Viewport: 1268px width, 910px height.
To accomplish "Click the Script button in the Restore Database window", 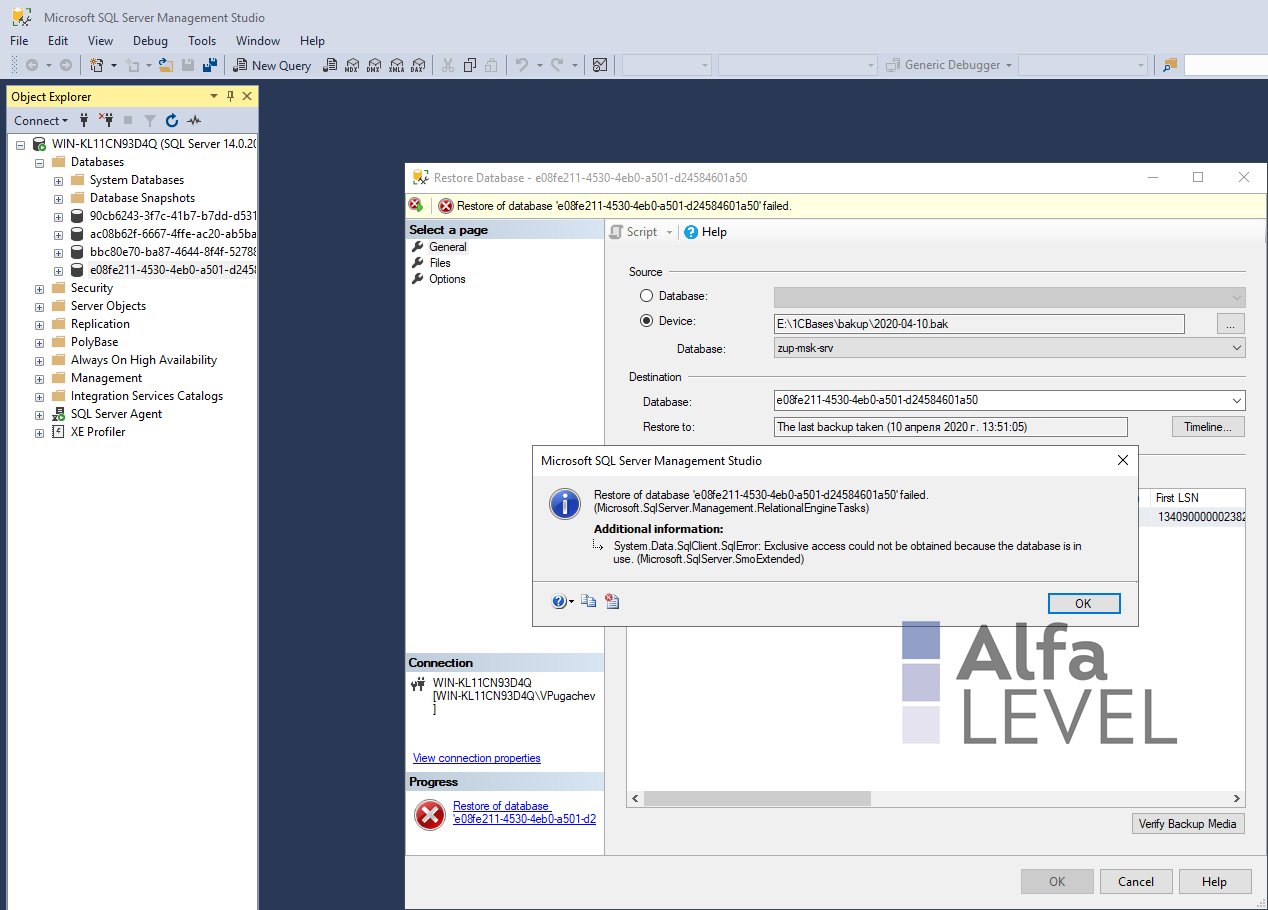I will 634,232.
